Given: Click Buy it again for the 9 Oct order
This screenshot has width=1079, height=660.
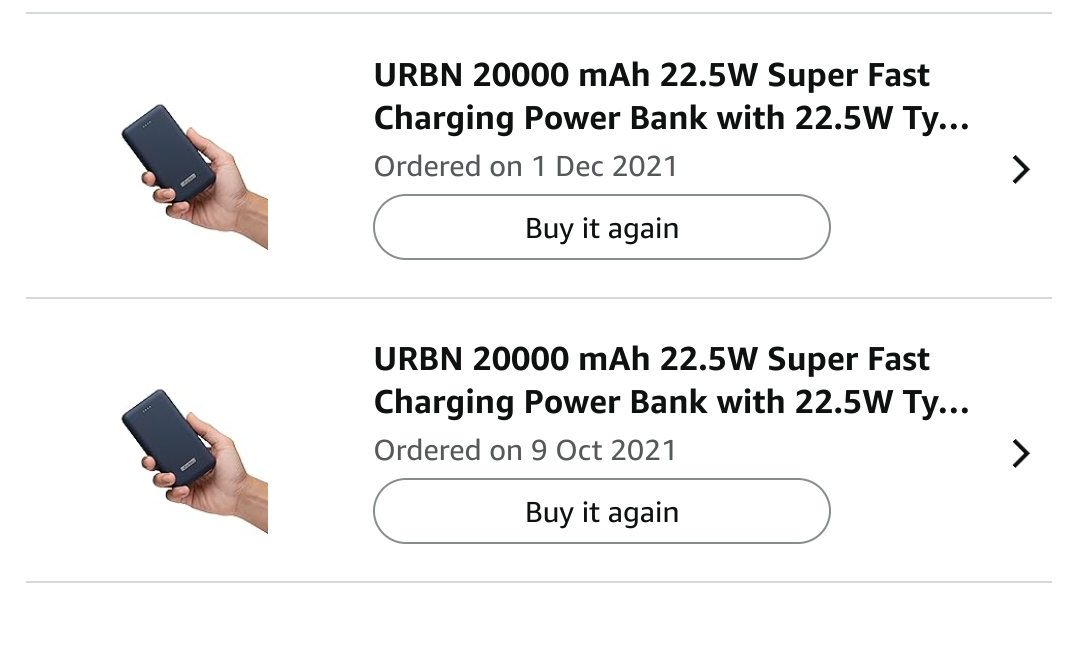Looking at the screenshot, I should click(x=601, y=511).
